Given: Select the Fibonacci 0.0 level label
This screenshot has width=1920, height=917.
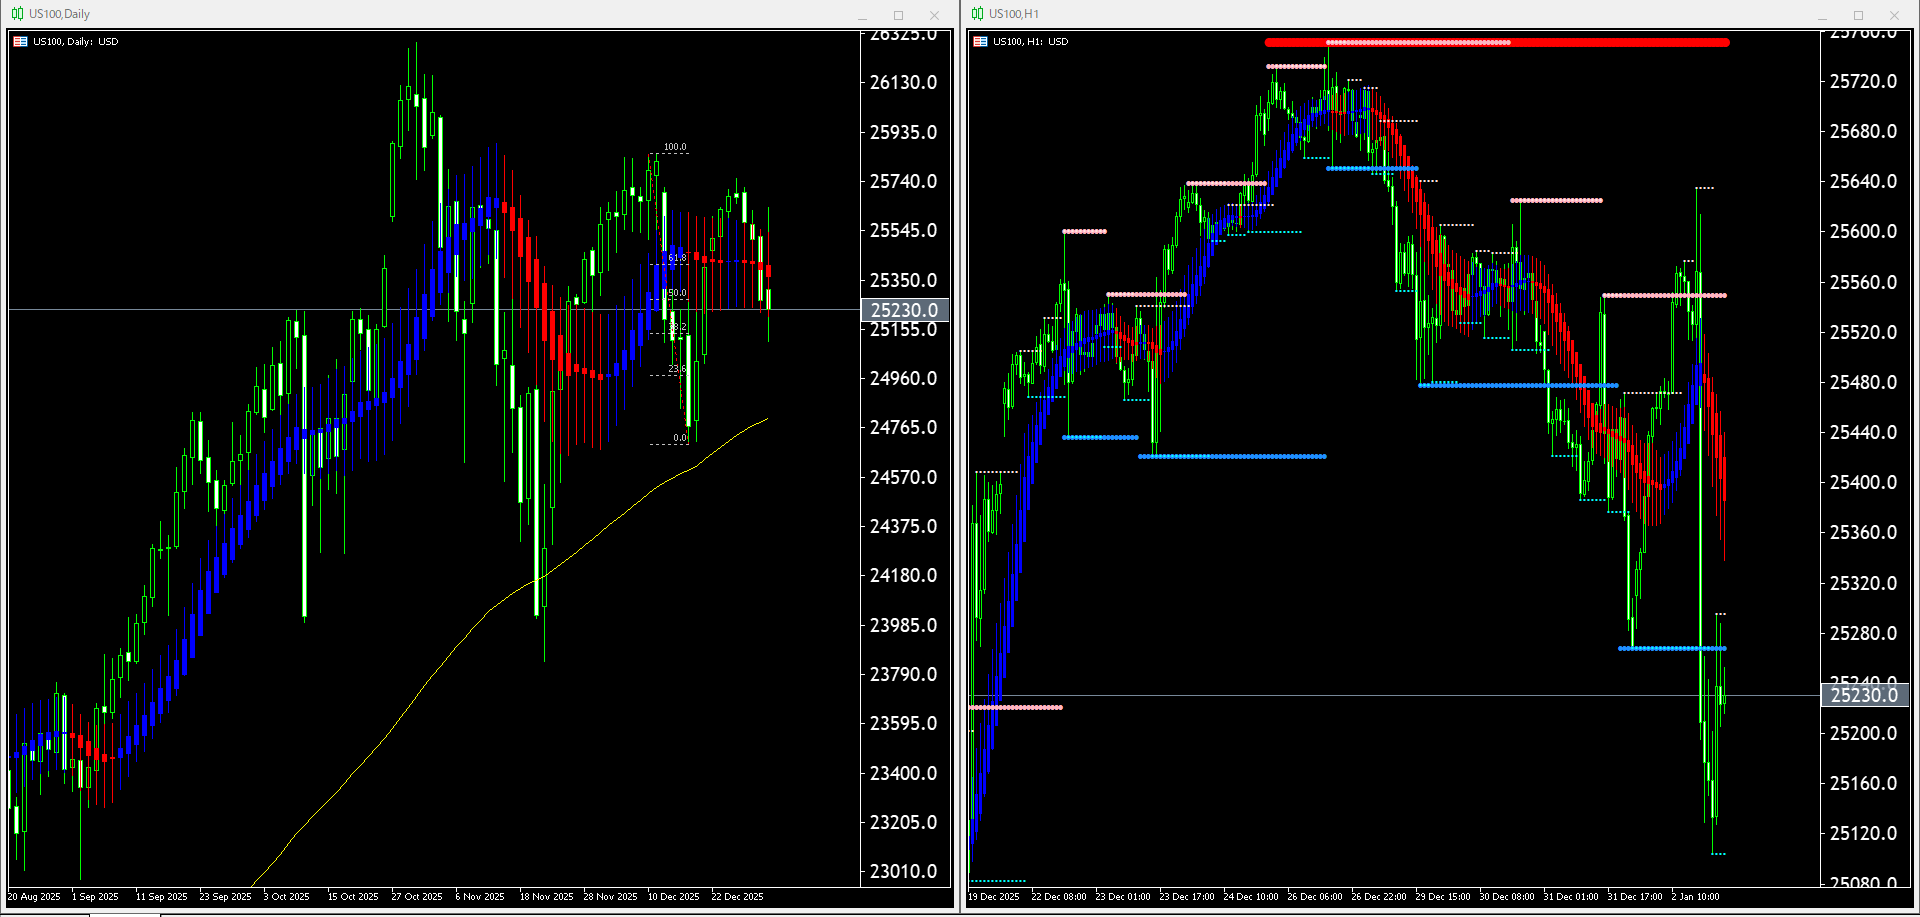Looking at the screenshot, I should coord(680,438).
